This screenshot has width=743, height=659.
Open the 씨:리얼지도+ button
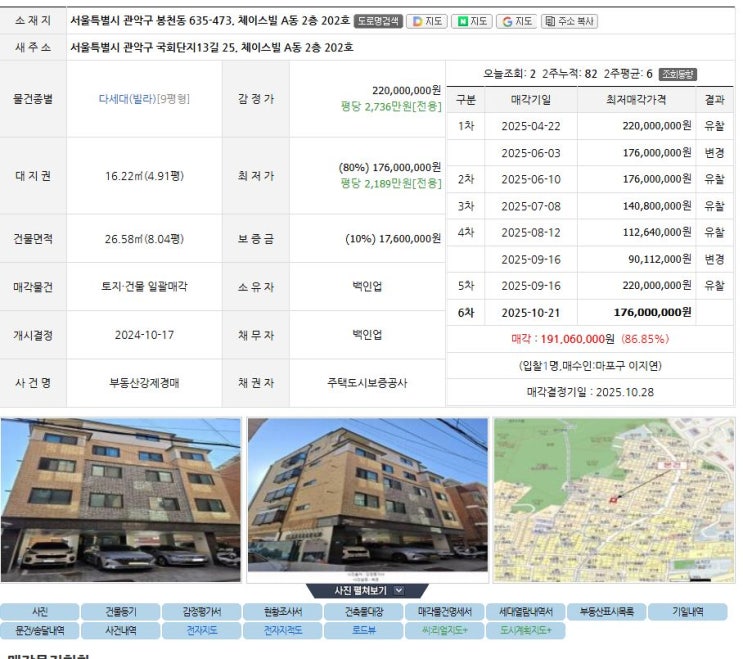tap(444, 631)
